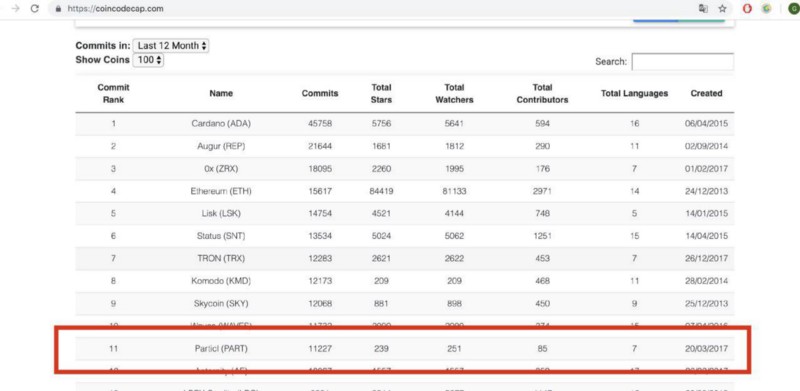Select the Status (SNT) name cell
This screenshot has width=800, height=391.
coord(221,236)
